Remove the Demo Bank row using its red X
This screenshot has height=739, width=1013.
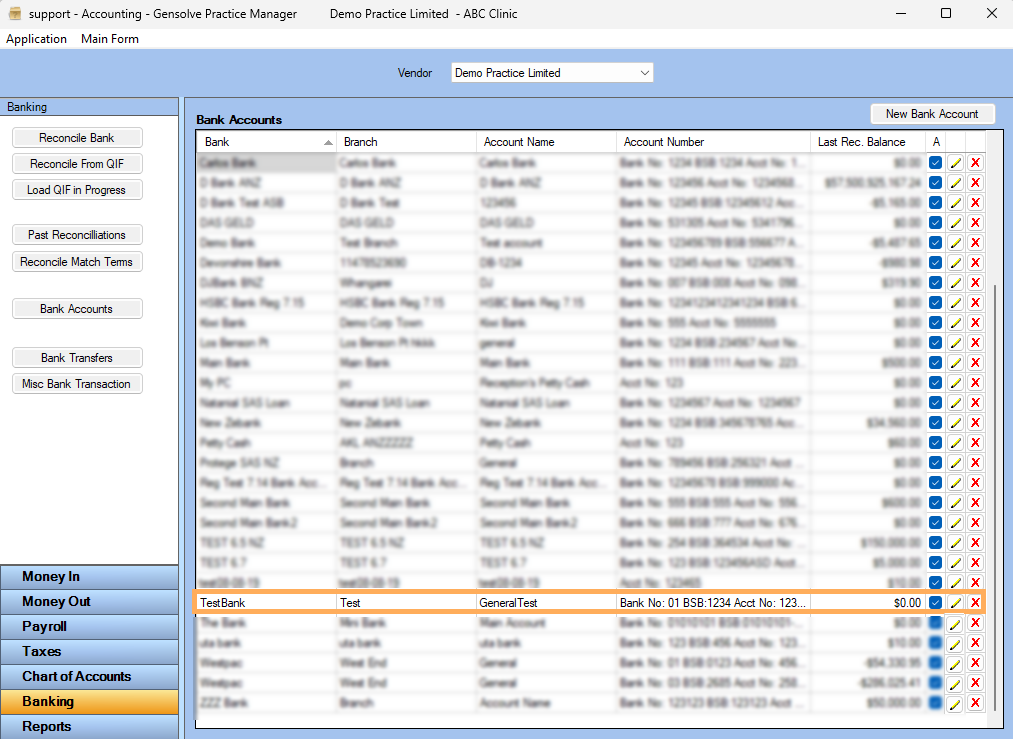976,243
